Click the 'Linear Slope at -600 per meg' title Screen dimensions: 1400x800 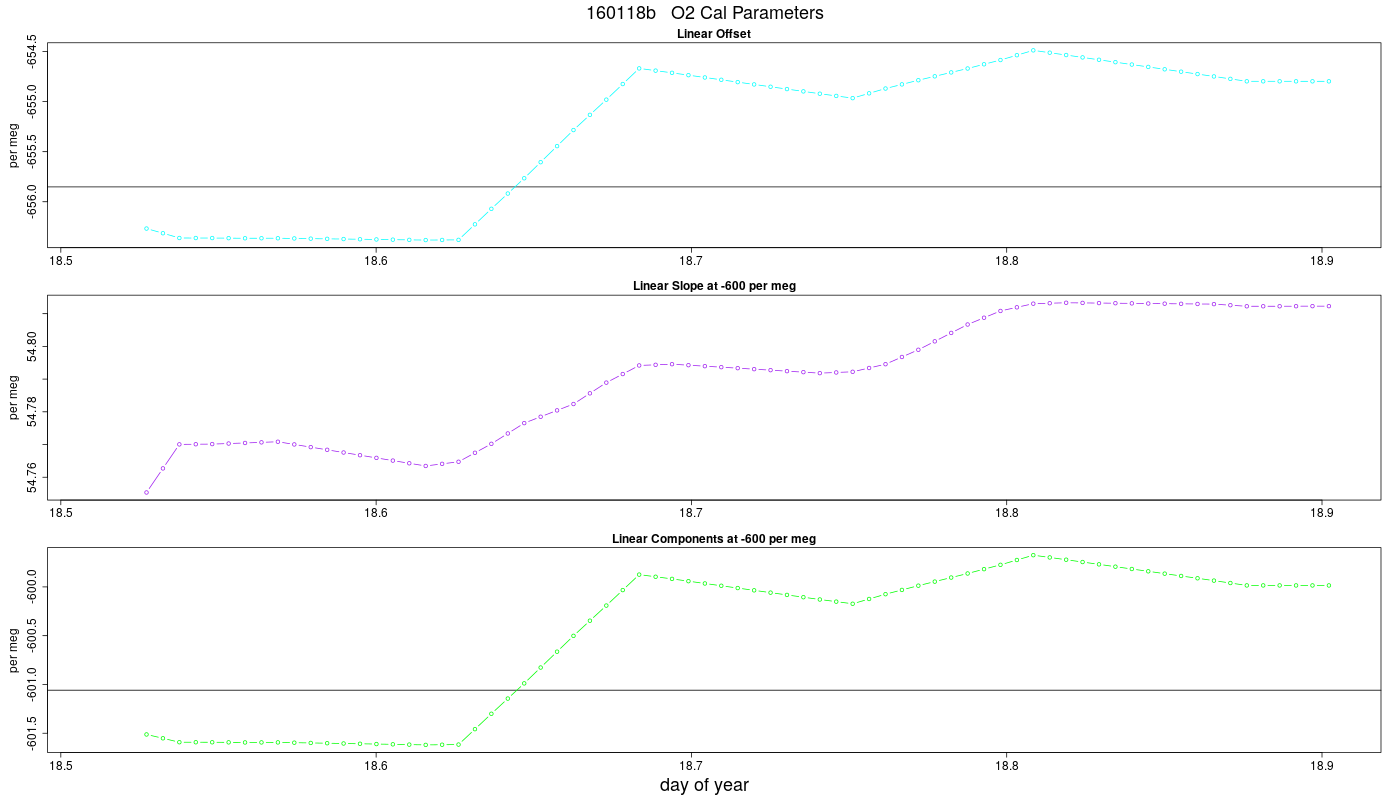714,286
